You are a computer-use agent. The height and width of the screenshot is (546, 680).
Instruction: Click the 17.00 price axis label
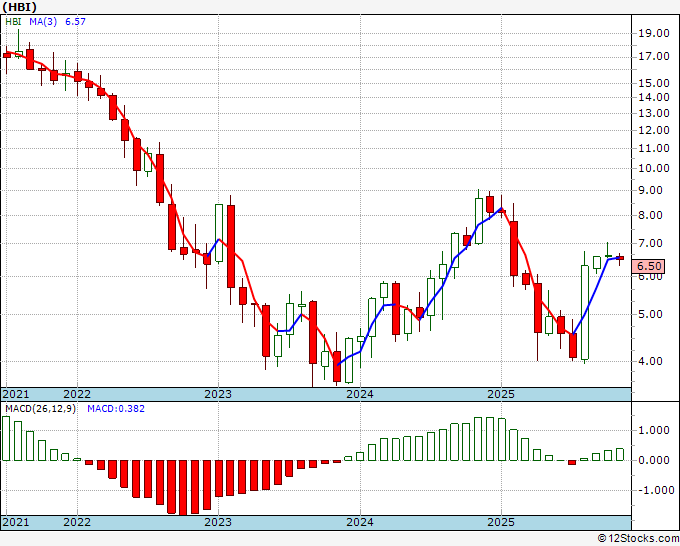(654, 56)
